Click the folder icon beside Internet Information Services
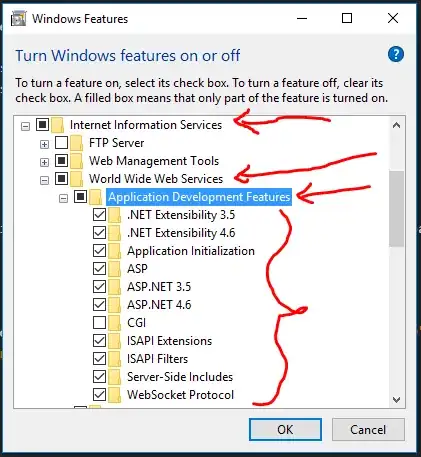Viewport: 421px width, 457px height. click(x=58, y=125)
